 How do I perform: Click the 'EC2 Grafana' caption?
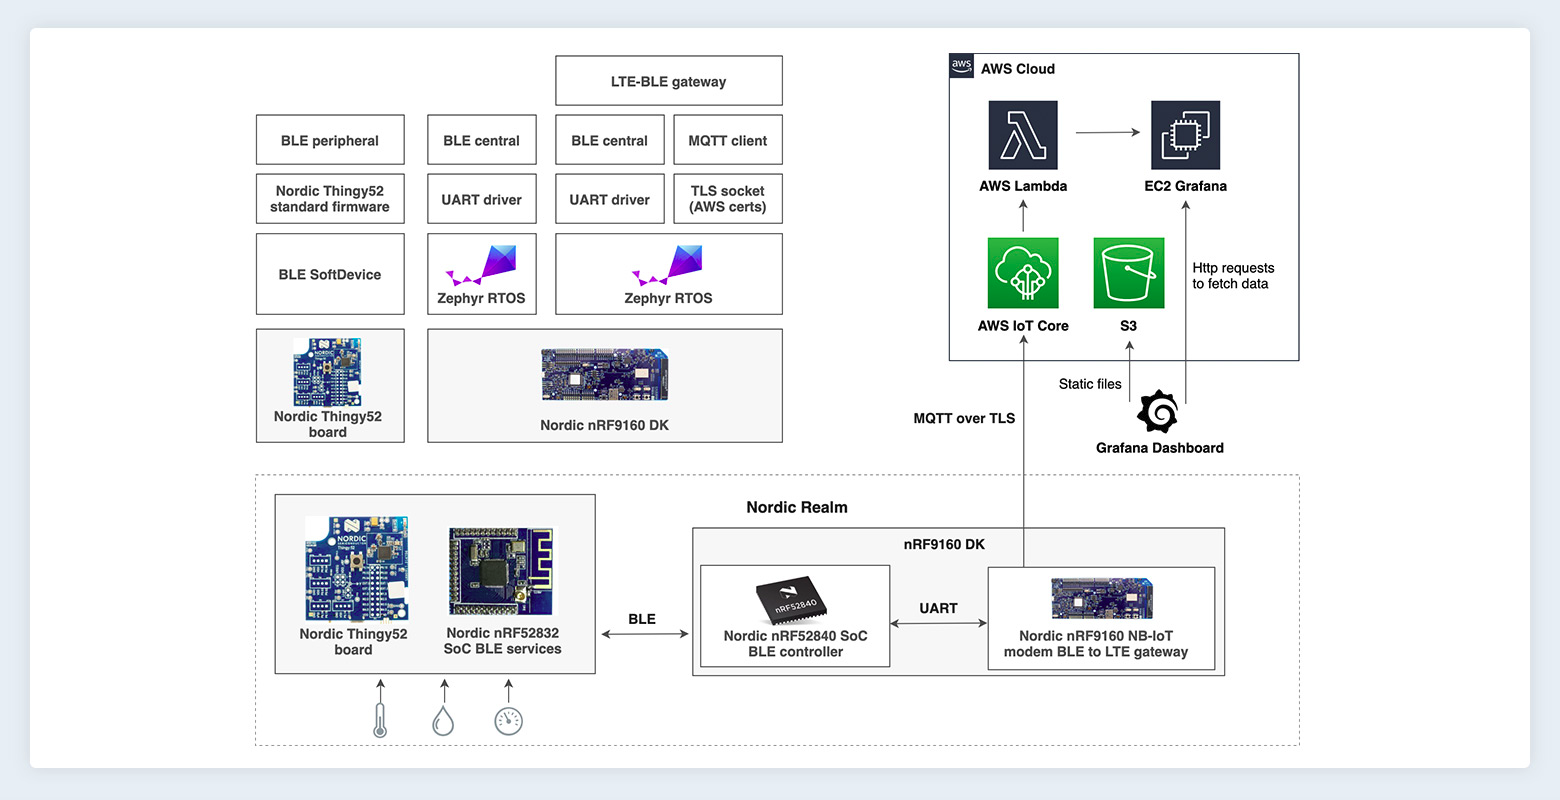tap(1186, 186)
